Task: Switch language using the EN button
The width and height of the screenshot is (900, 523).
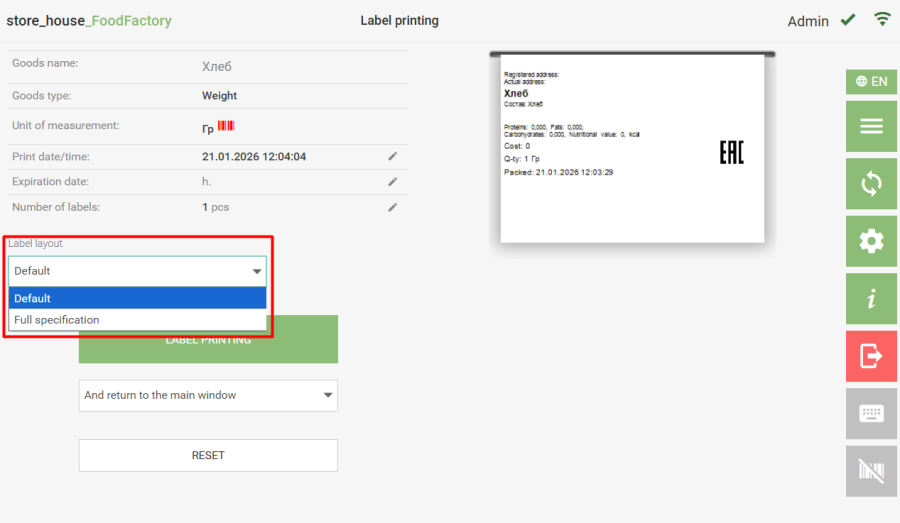Action: (871, 82)
